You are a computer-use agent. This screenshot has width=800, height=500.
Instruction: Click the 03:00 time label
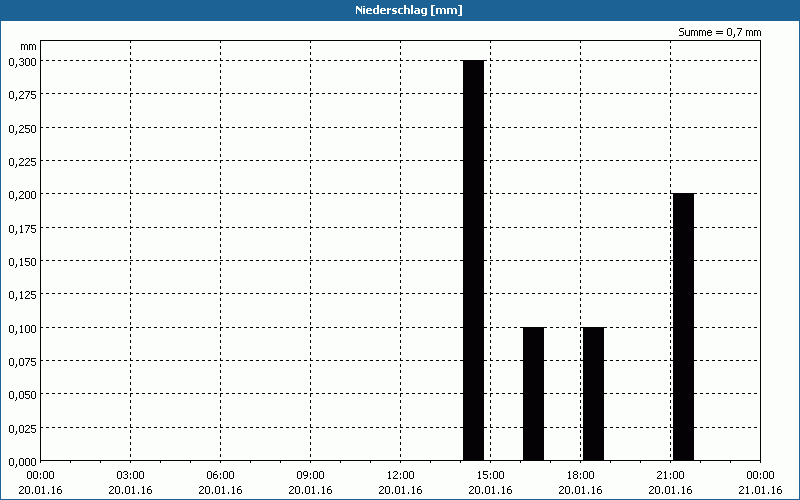pyautogui.click(x=131, y=476)
